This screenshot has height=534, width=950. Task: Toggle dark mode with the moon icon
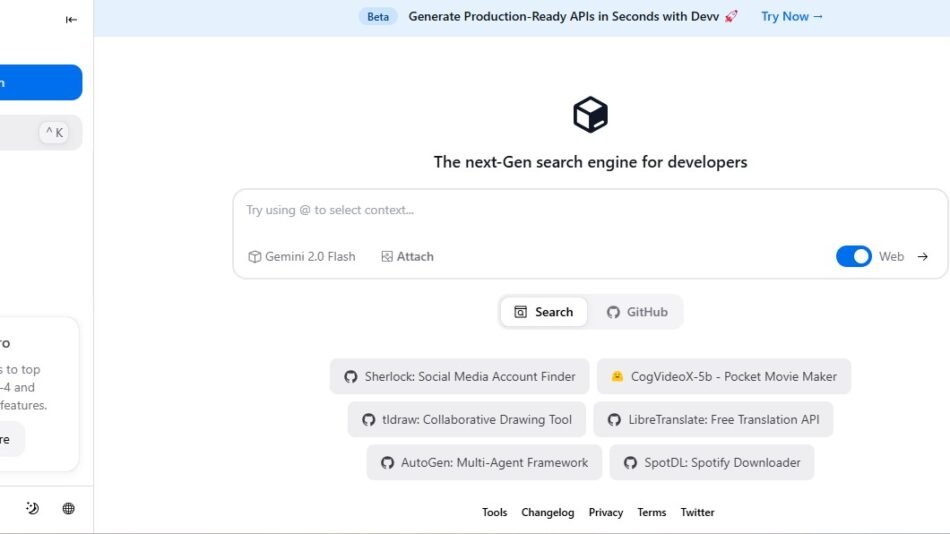pyautogui.click(x=32, y=508)
